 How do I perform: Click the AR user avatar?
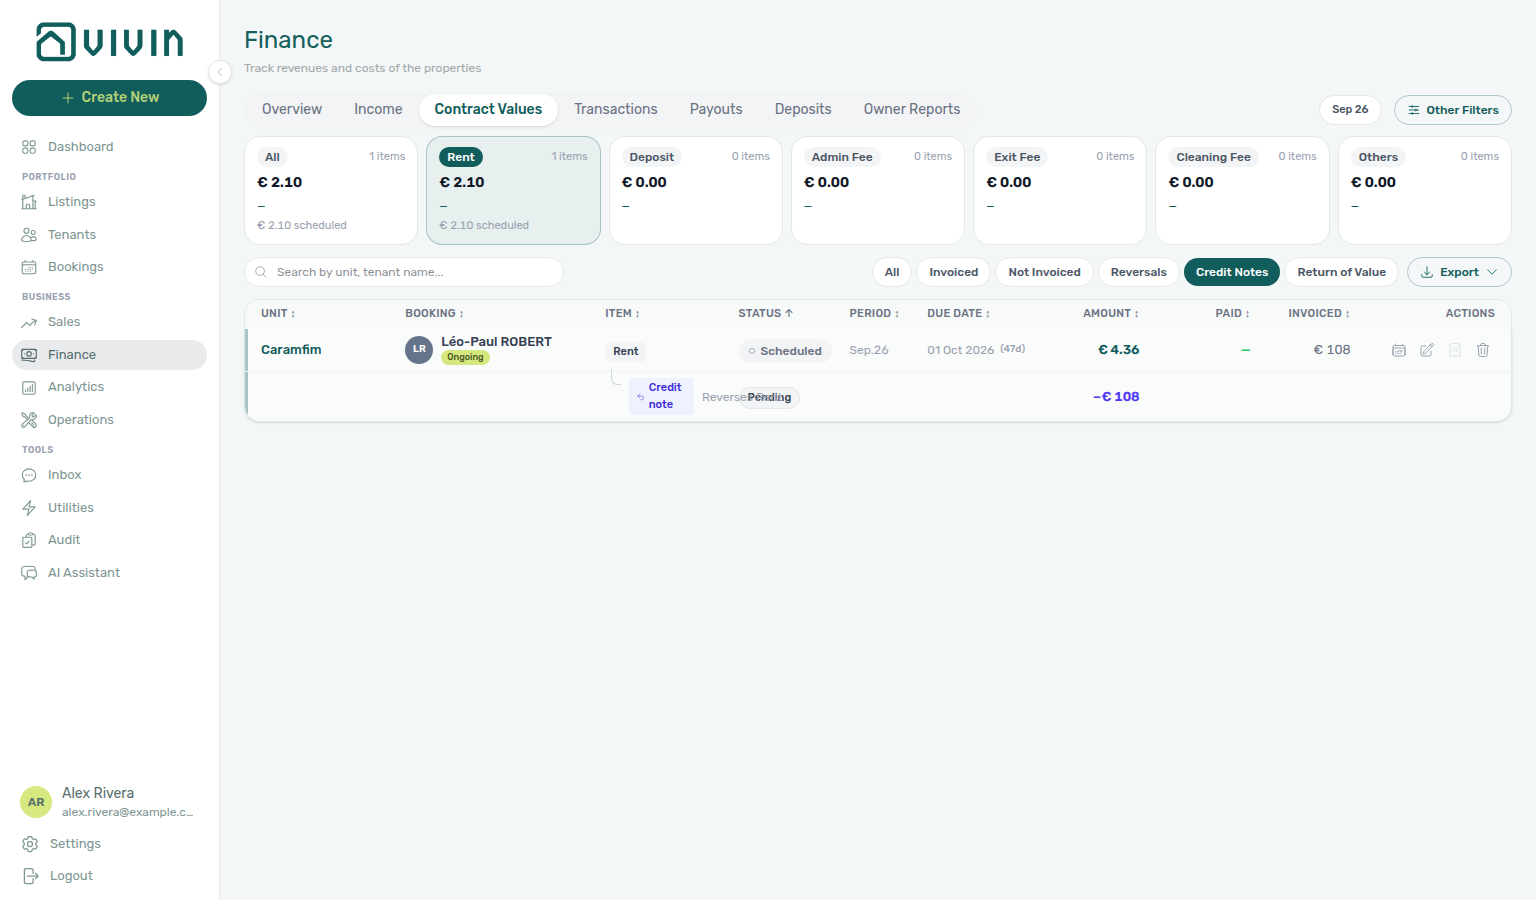(x=36, y=802)
